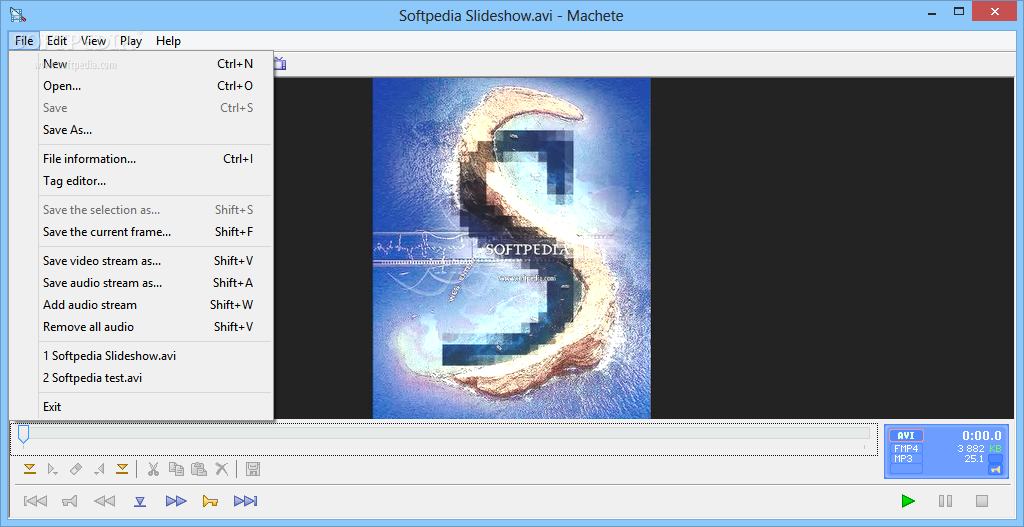Viewport: 1024px width, 527px height.
Task: Open File information... dialog
Action: [155, 159]
